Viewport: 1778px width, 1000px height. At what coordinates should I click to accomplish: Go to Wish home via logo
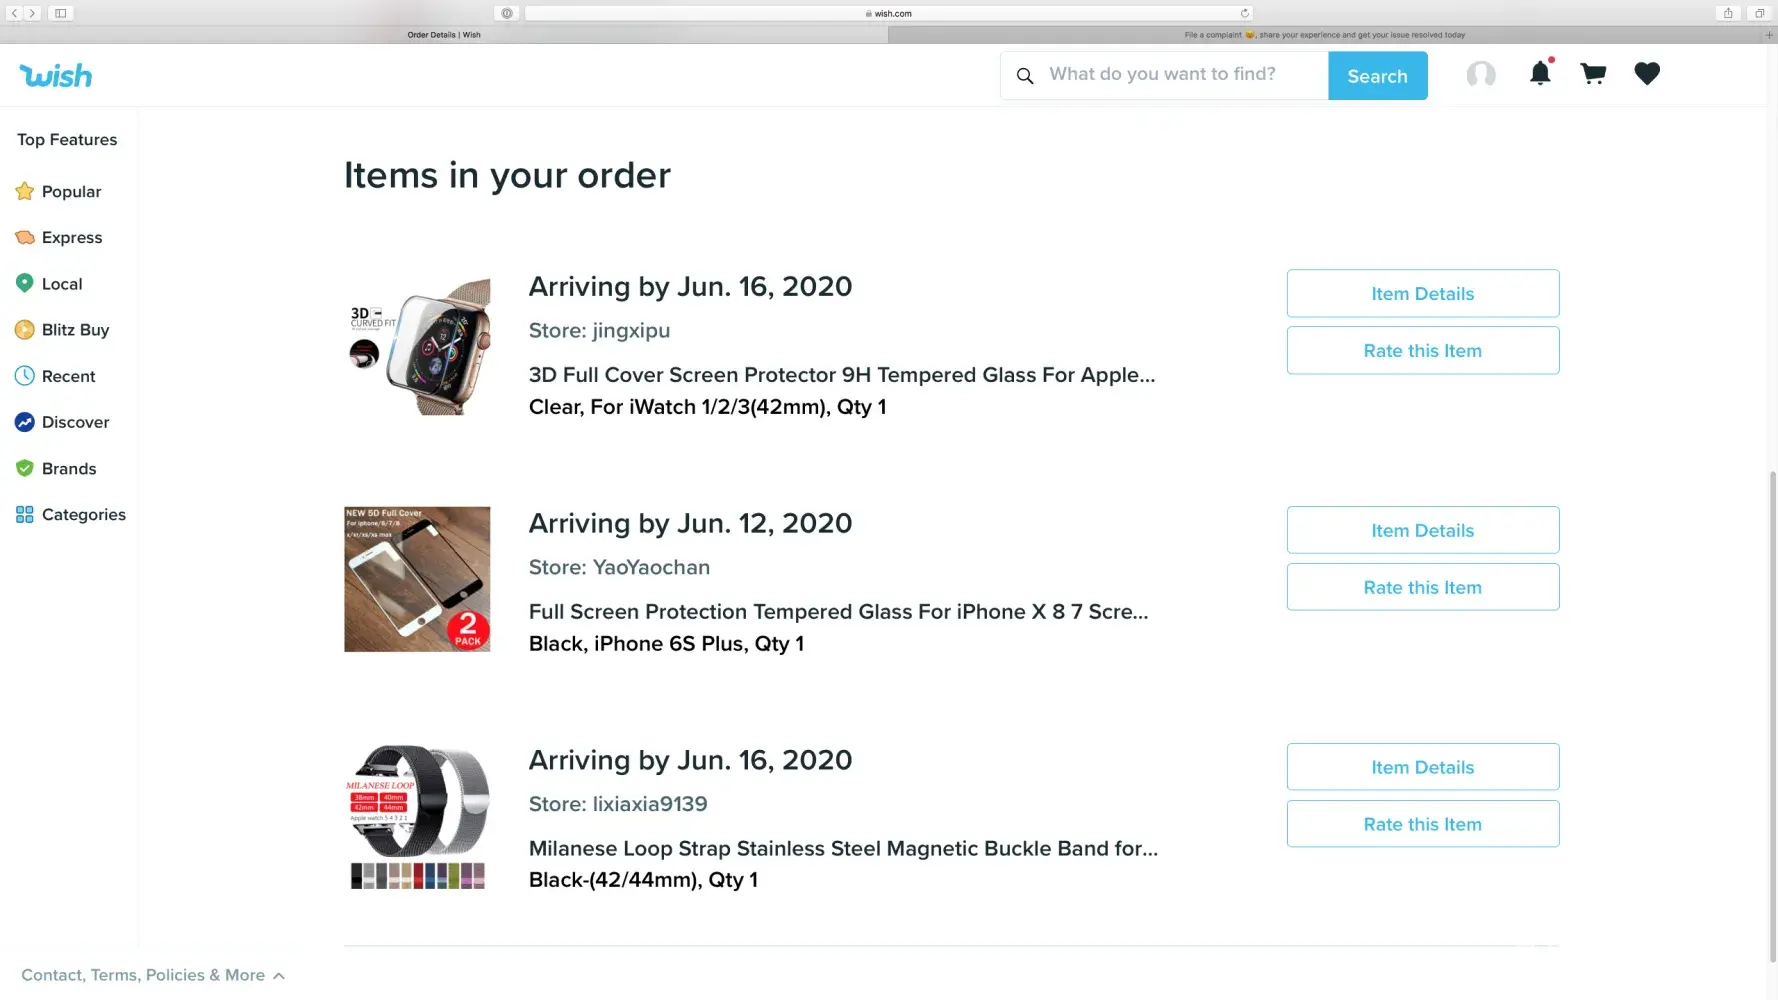click(x=56, y=76)
